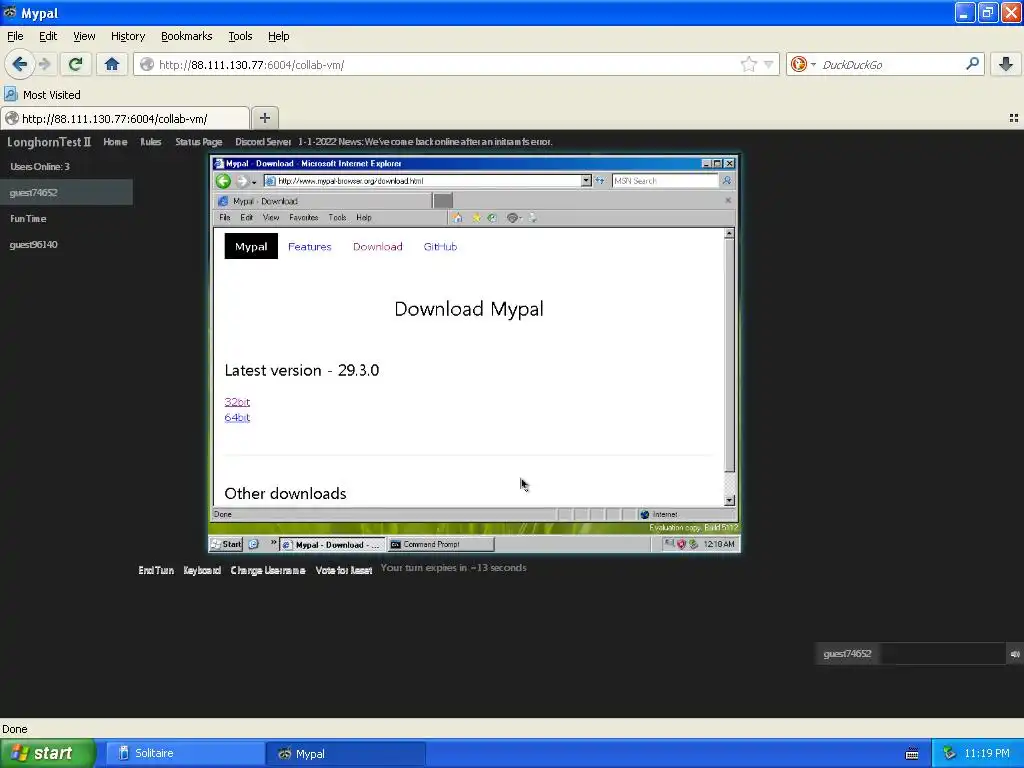Open the on-screen Keyboard button
Screen dimensions: 1024x768
tap(202, 570)
